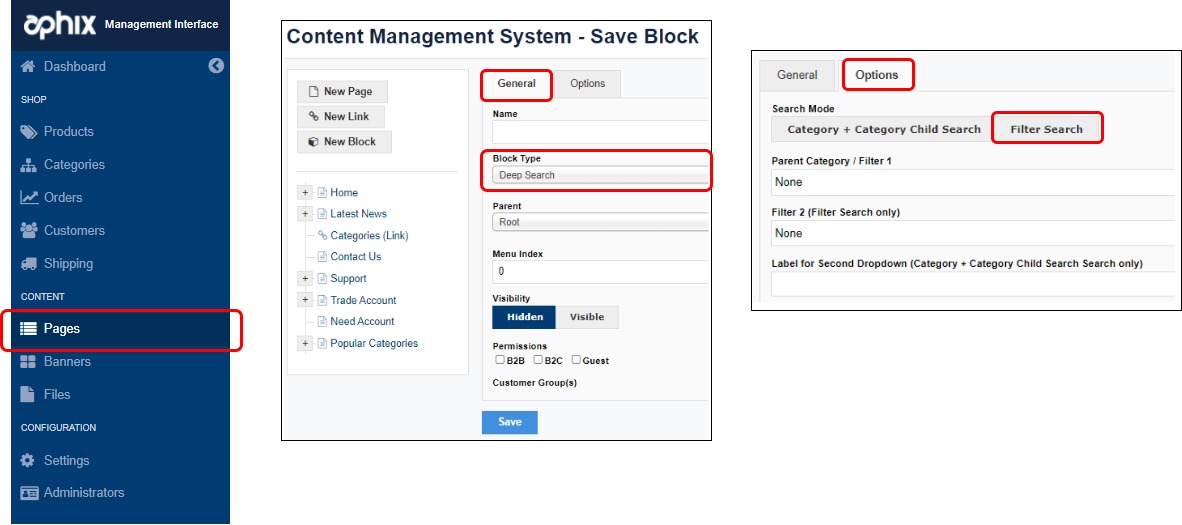1182x525 pixels.
Task: Collapse the sidebar with the arrow icon
Action: coord(216,66)
